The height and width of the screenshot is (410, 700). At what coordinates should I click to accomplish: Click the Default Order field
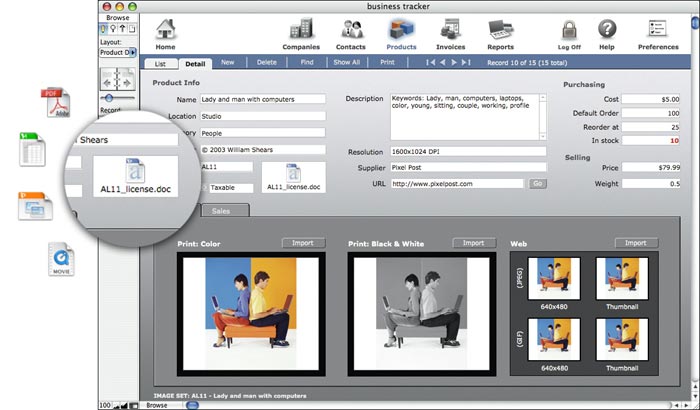tap(651, 113)
